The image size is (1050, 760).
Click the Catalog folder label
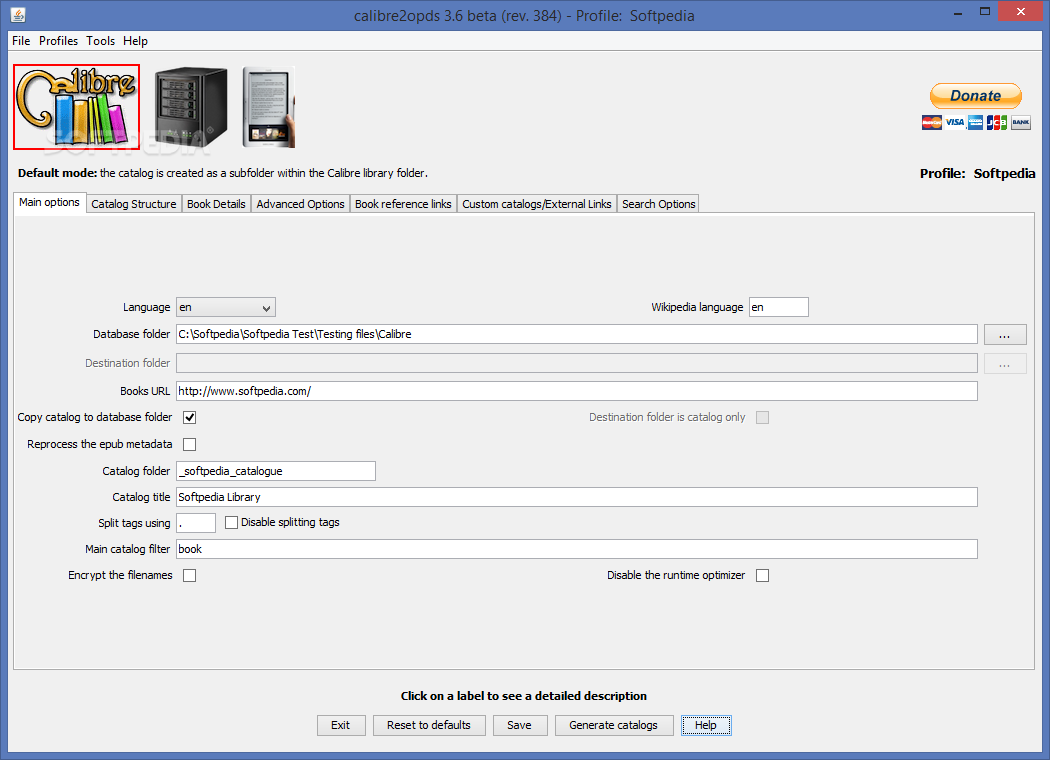(136, 471)
